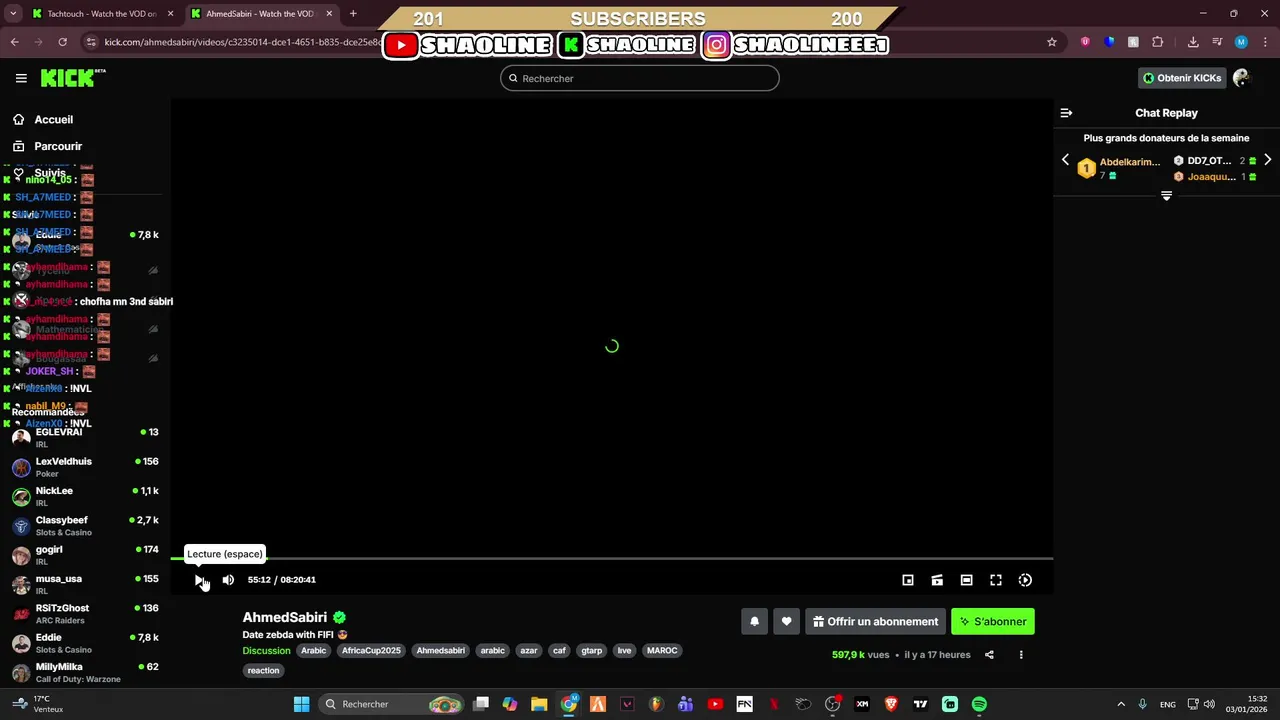The width and height of the screenshot is (1280, 720).
Task: Follow AhmedSabiri with the heart button
Action: pos(786,621)
